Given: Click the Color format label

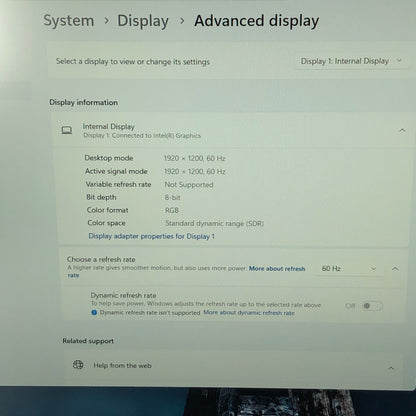Looking at the screenshot, I should [107, 210].
